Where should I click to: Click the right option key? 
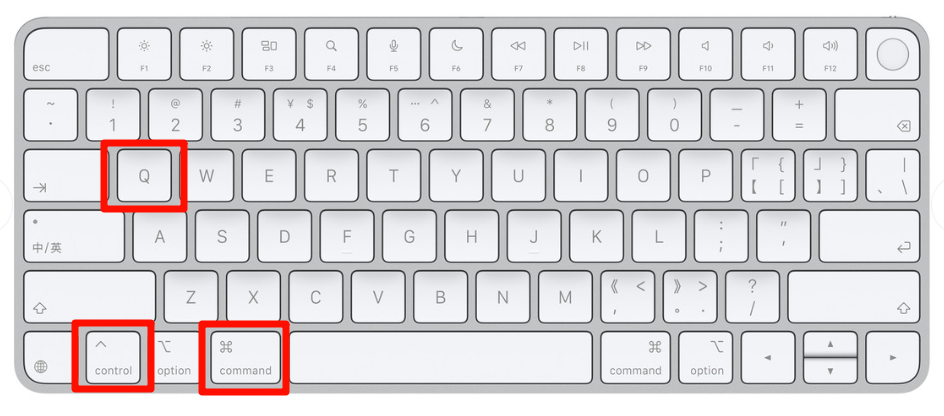click(x=706, y=356)
